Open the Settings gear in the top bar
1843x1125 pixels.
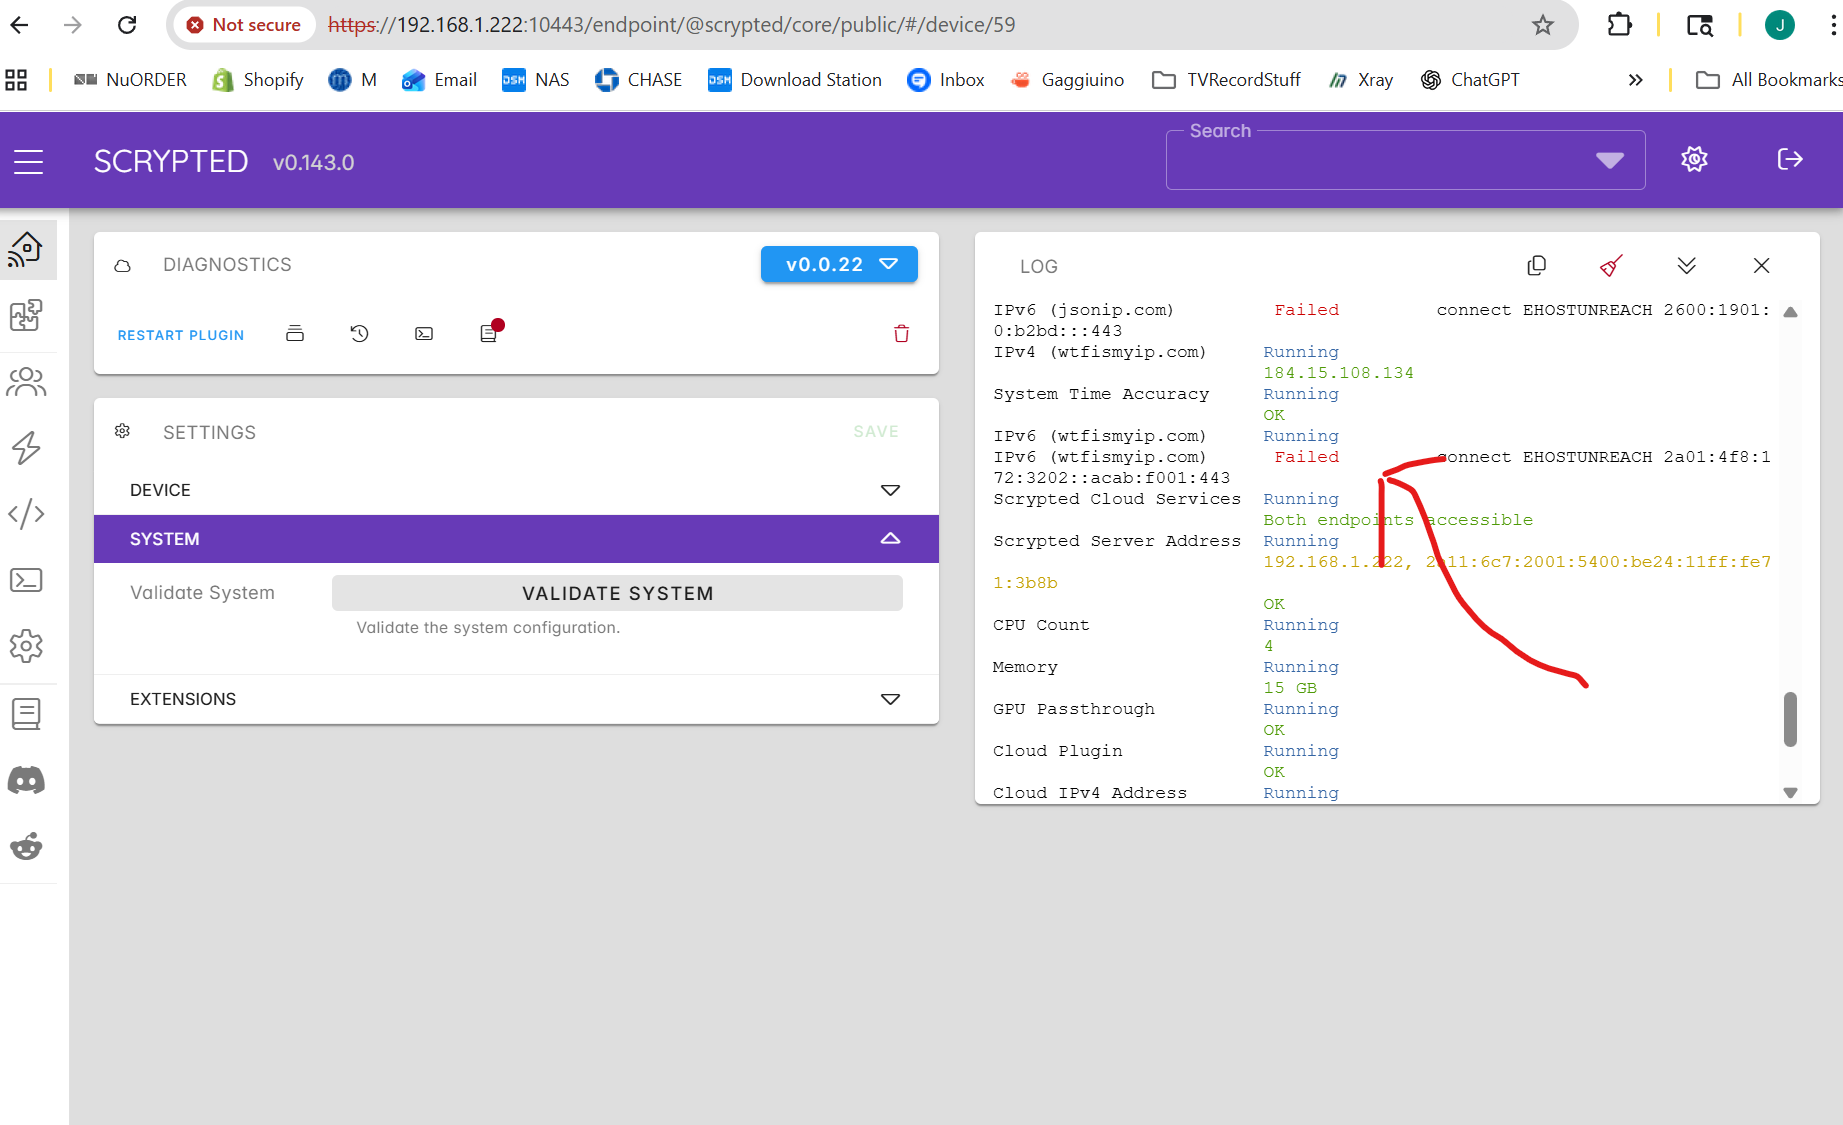tap(1694, 158)
